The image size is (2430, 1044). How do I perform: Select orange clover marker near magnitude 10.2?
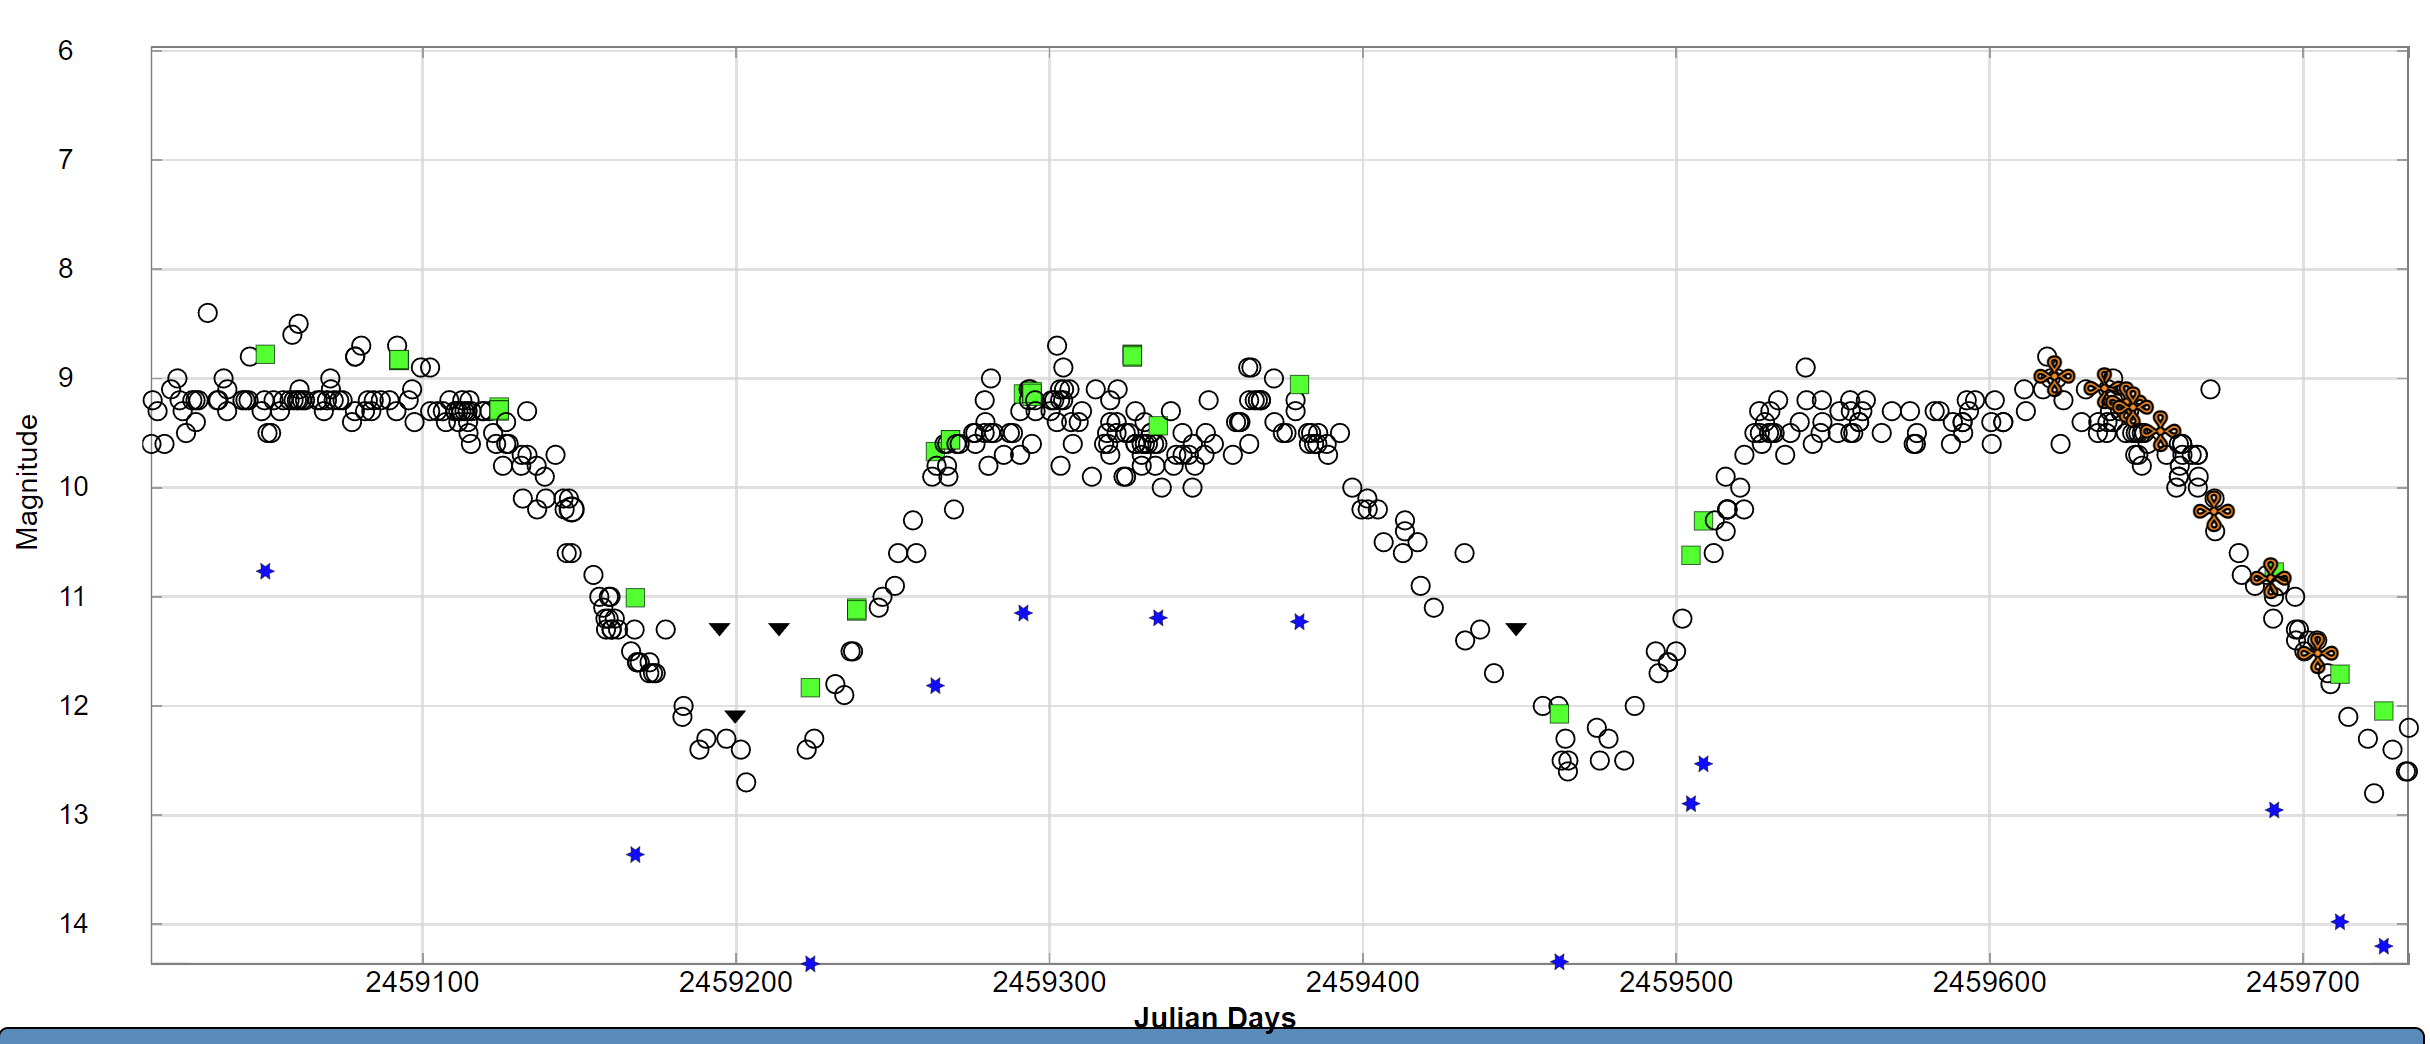(2213, 510)
